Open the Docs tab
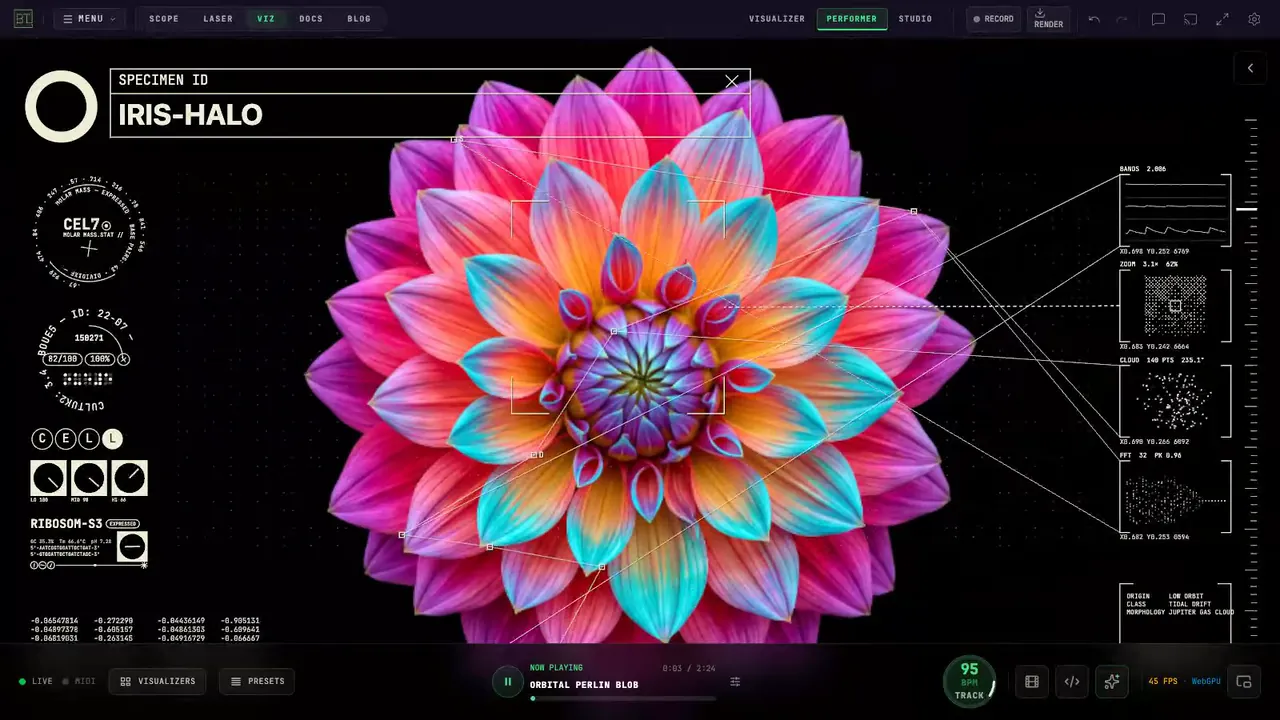 click(311, 19)
